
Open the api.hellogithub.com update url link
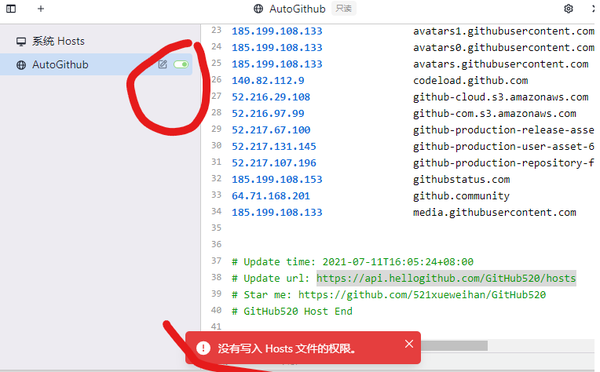pyautogui.click(x=446, y=278)
